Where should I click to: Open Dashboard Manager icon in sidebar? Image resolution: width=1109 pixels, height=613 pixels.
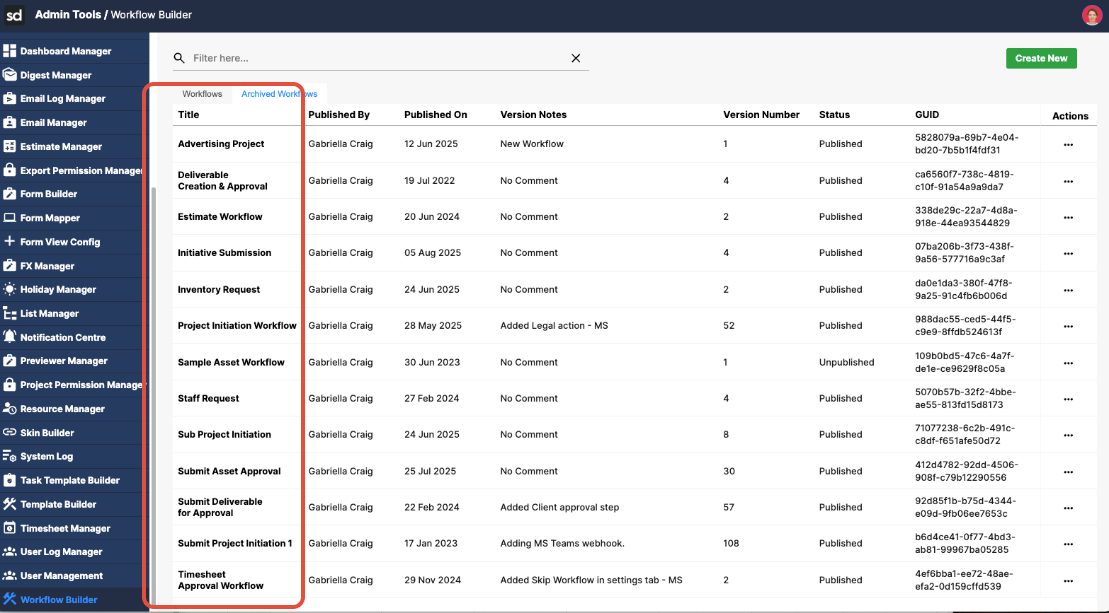point(9,51)
